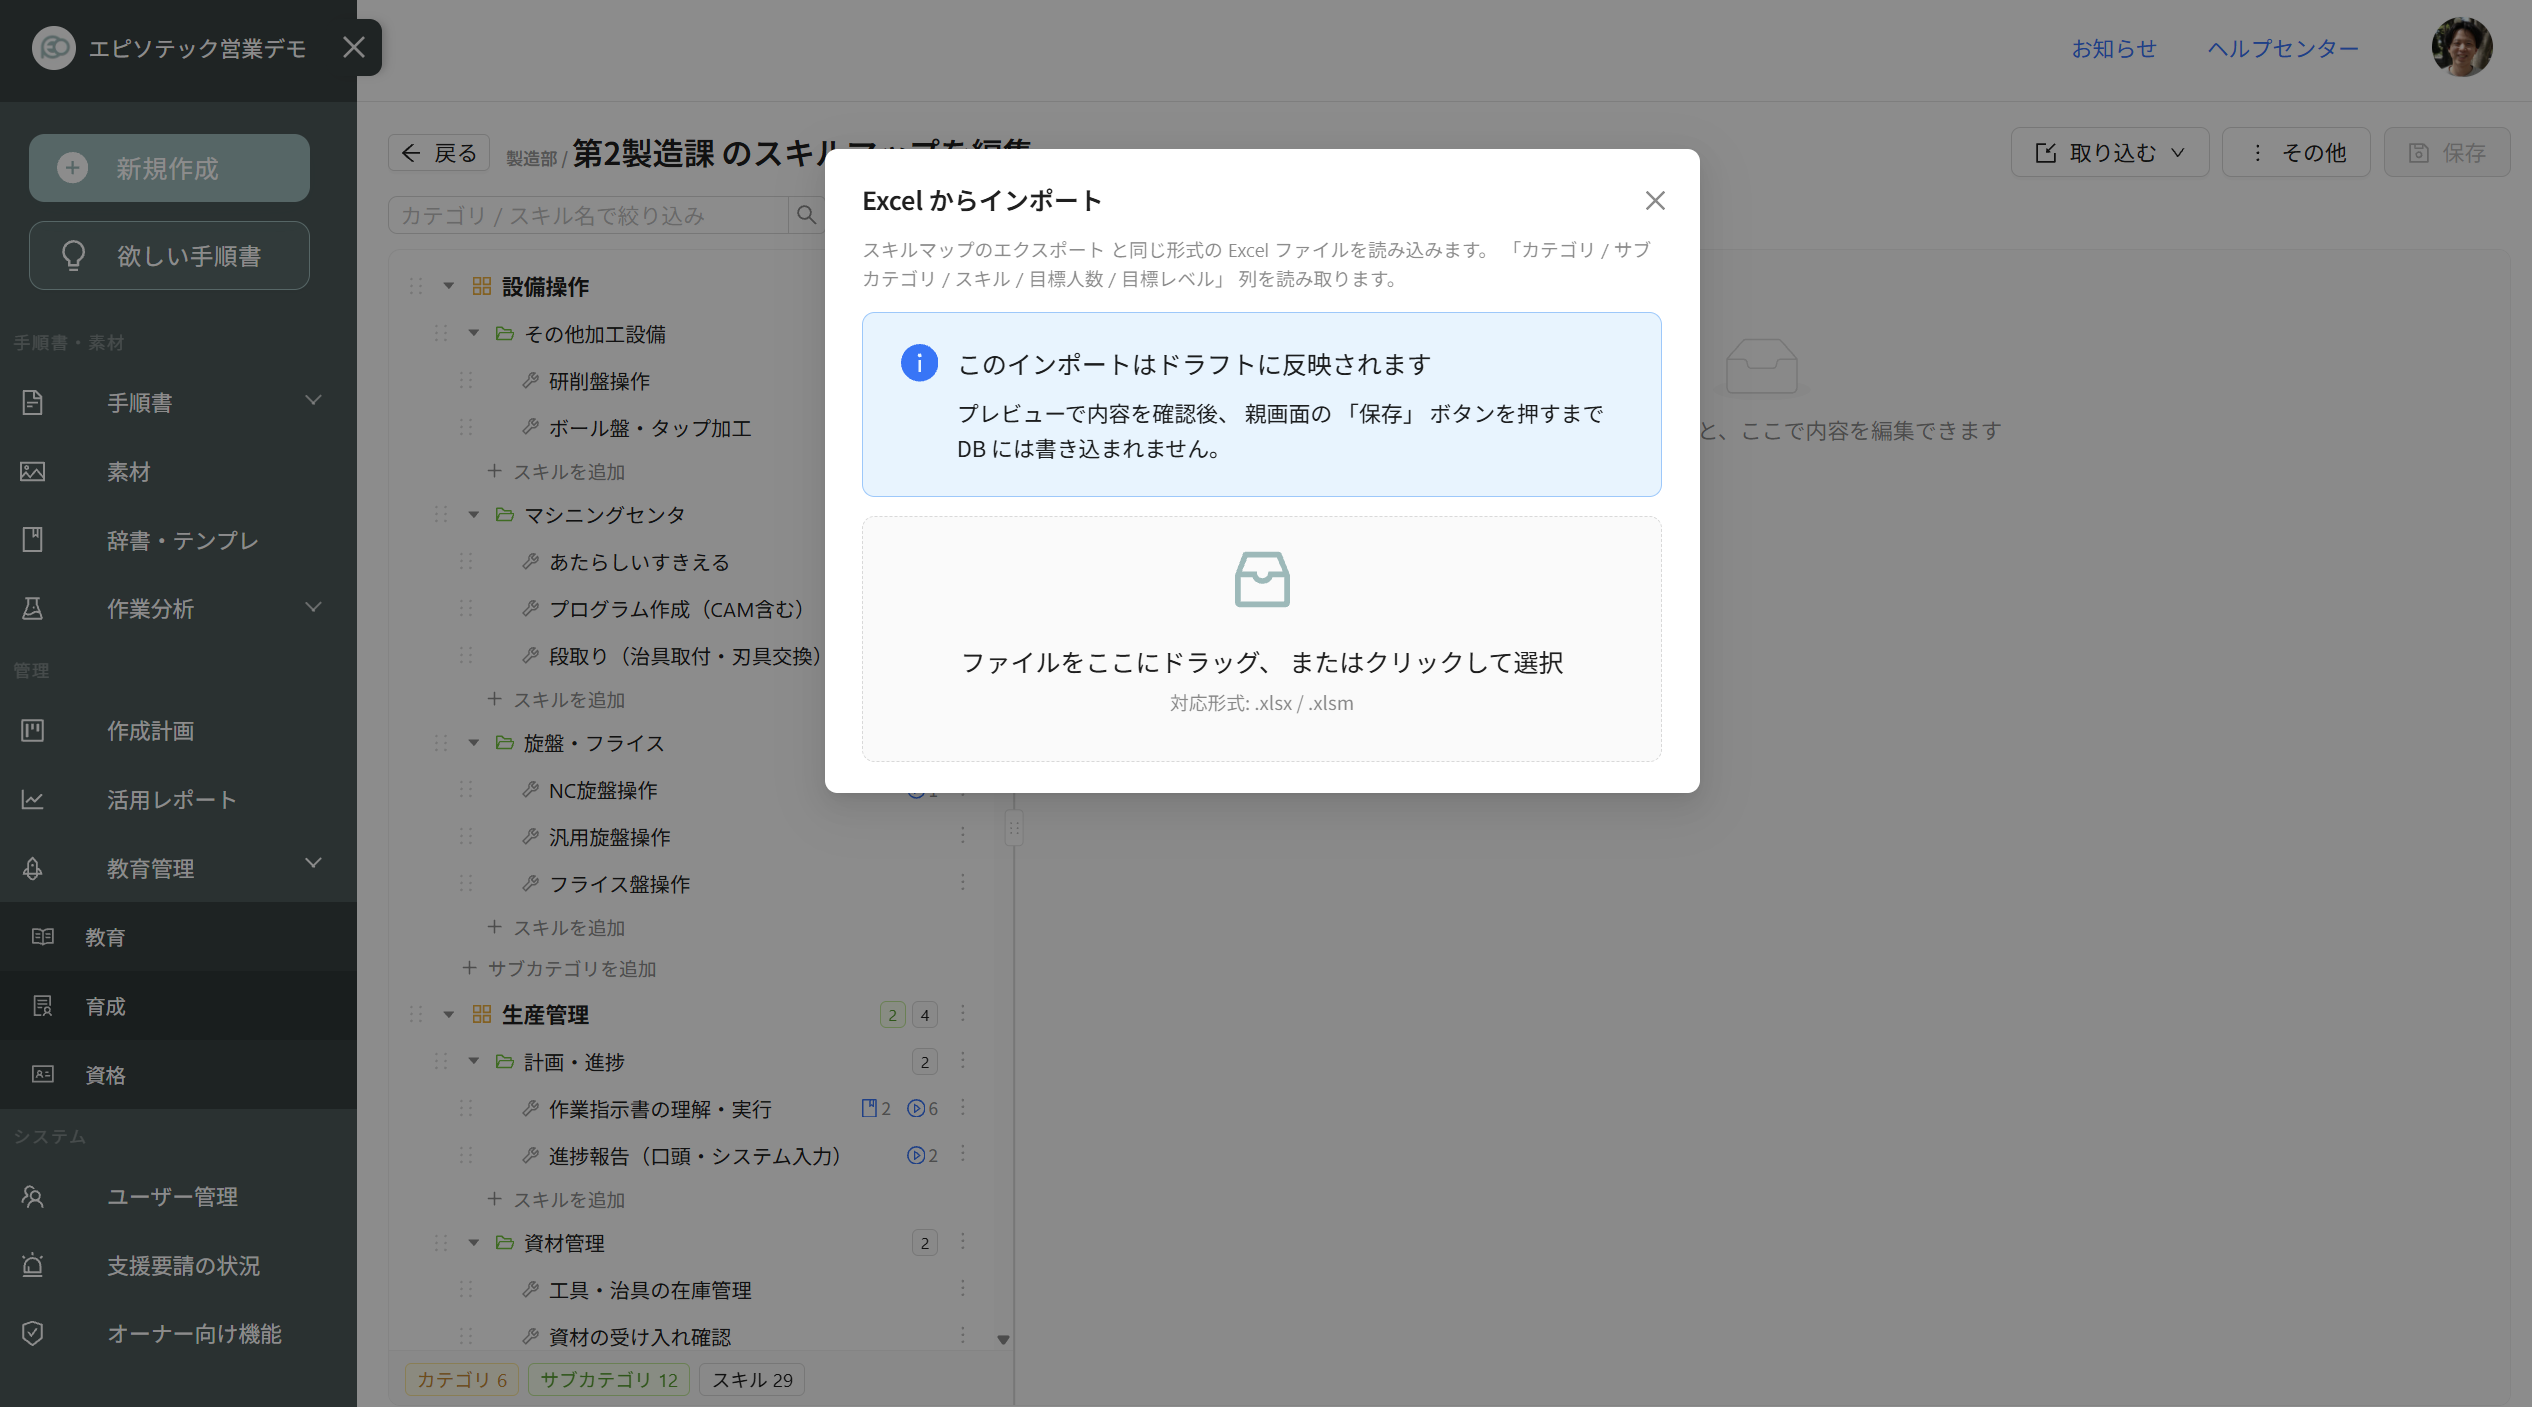Image resolution: width=2532 pixels, height=1407 pixels.
Task: Click the 戻る back button
Action: [439, 153]
